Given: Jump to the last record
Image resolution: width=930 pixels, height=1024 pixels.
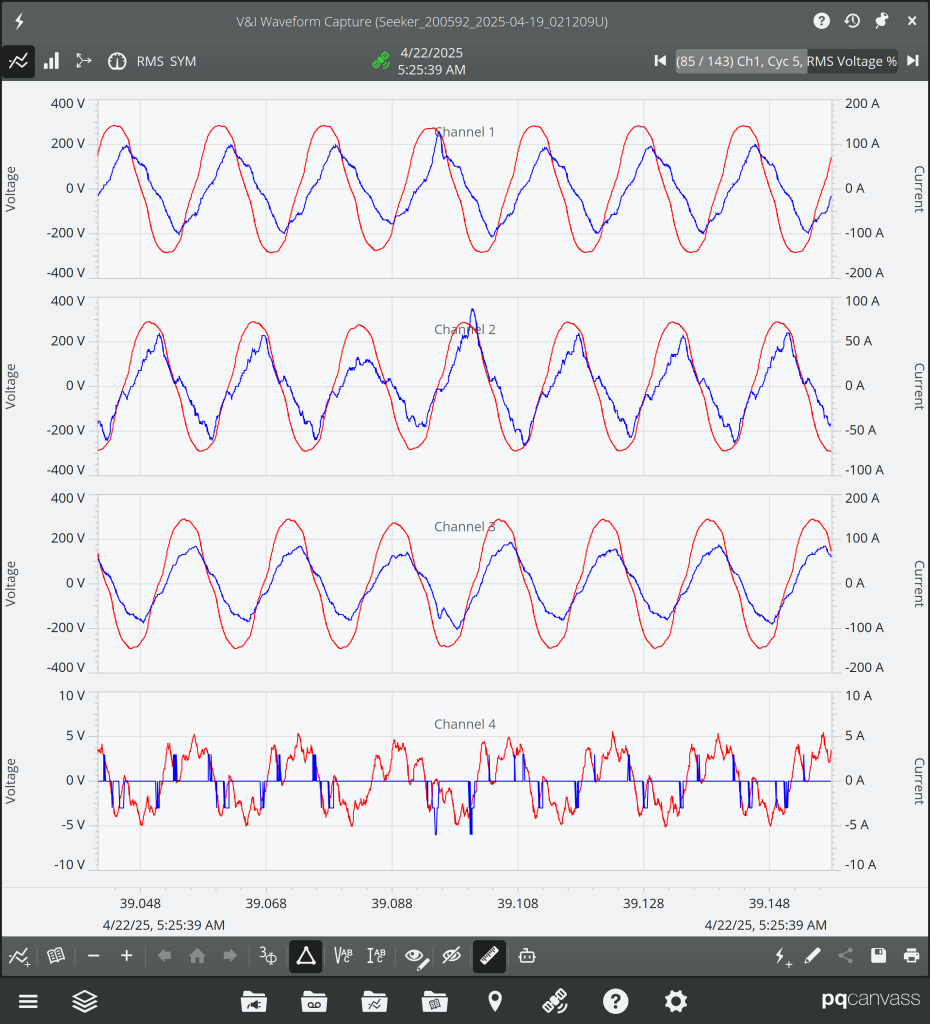Looking at the screenshot, I should pyautogui.click(x=912, y=61).
